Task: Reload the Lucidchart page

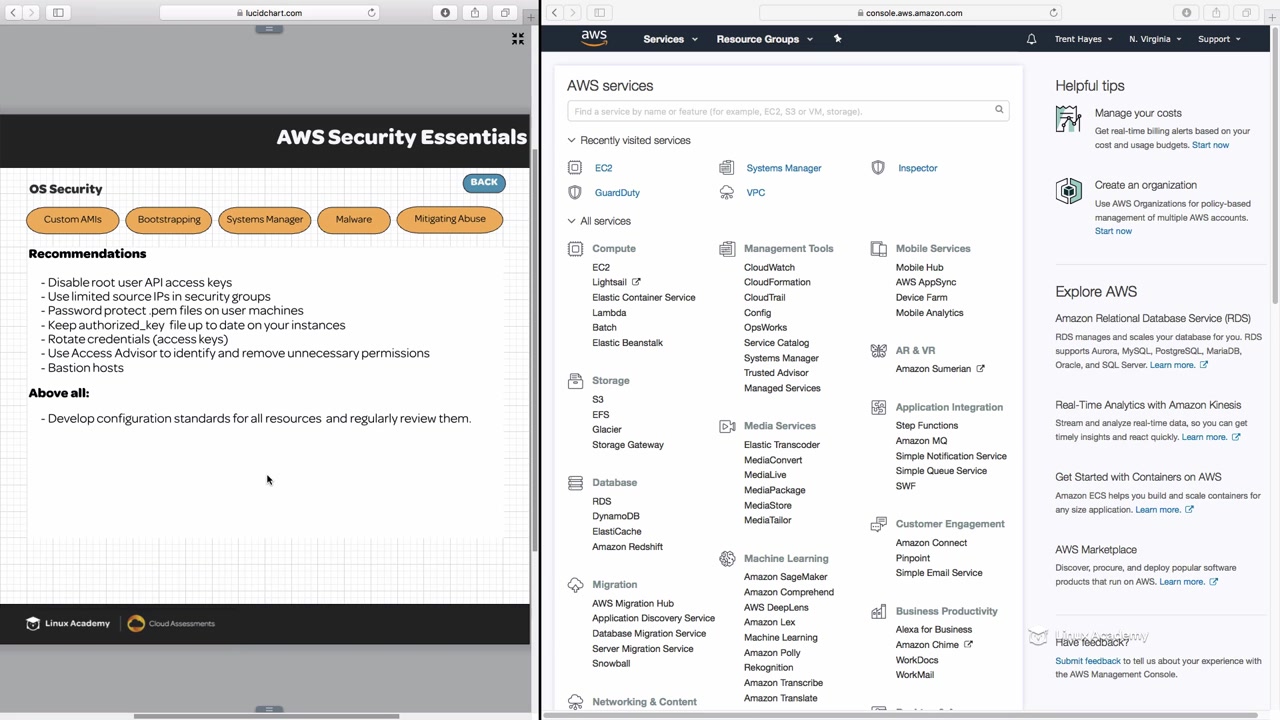Action: (372, 13)
